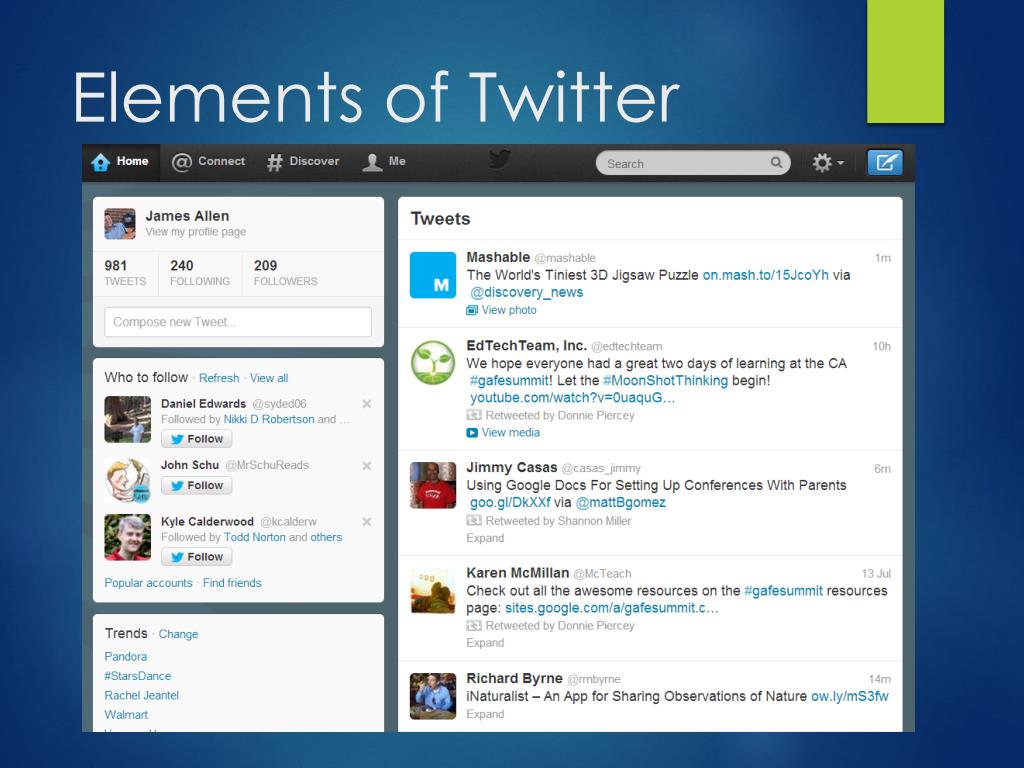Click the Mashable account name
This screenshot has width=1024, height=768.
click(498, 257)
